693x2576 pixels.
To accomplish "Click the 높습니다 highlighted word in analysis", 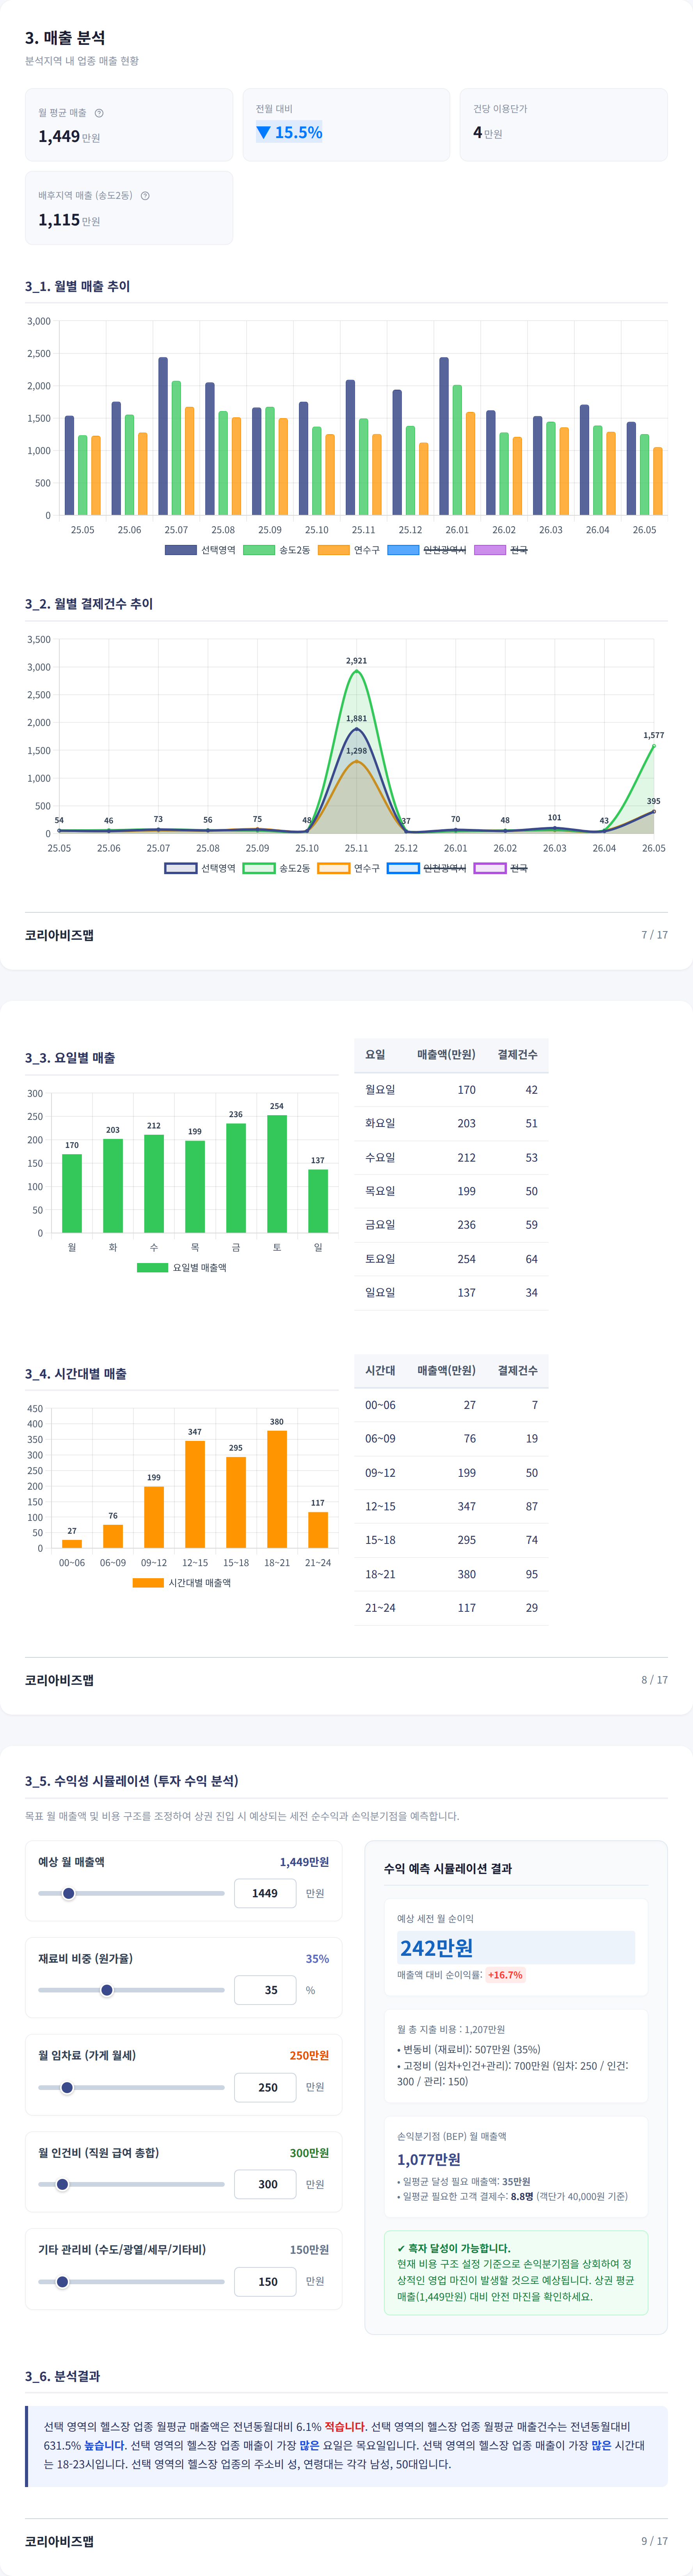I will point(105,2445).
